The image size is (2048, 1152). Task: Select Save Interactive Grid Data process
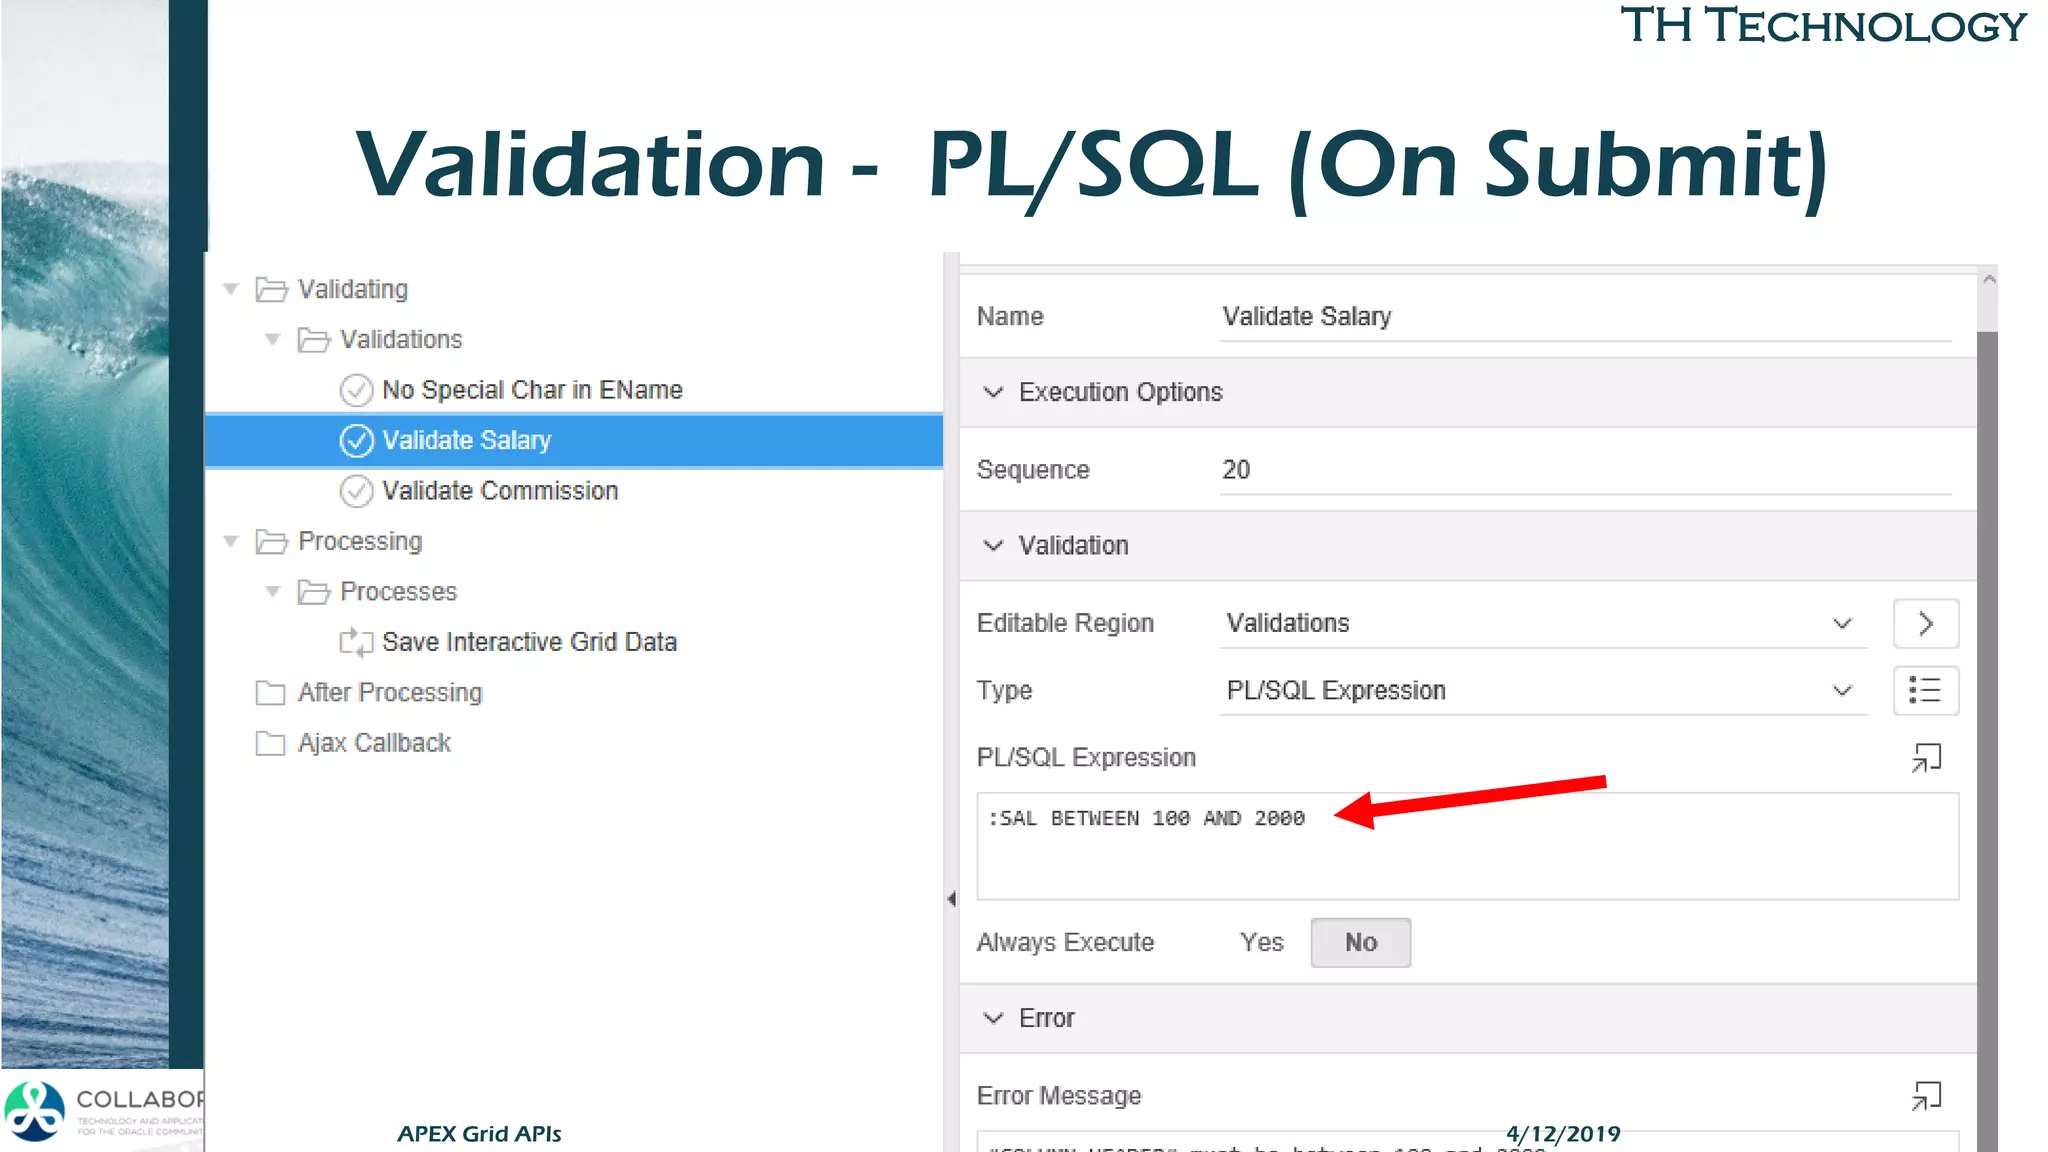529,642
